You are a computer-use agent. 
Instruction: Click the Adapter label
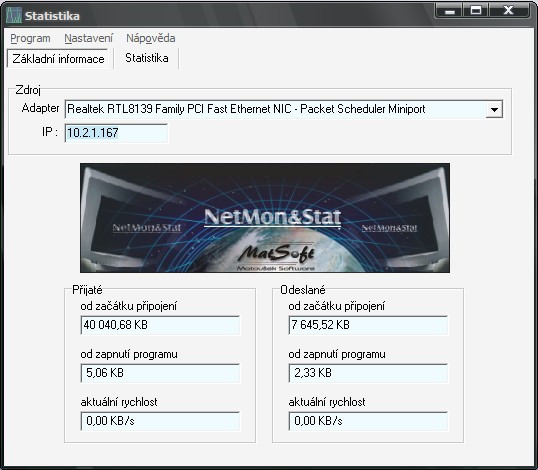point(40,108)
